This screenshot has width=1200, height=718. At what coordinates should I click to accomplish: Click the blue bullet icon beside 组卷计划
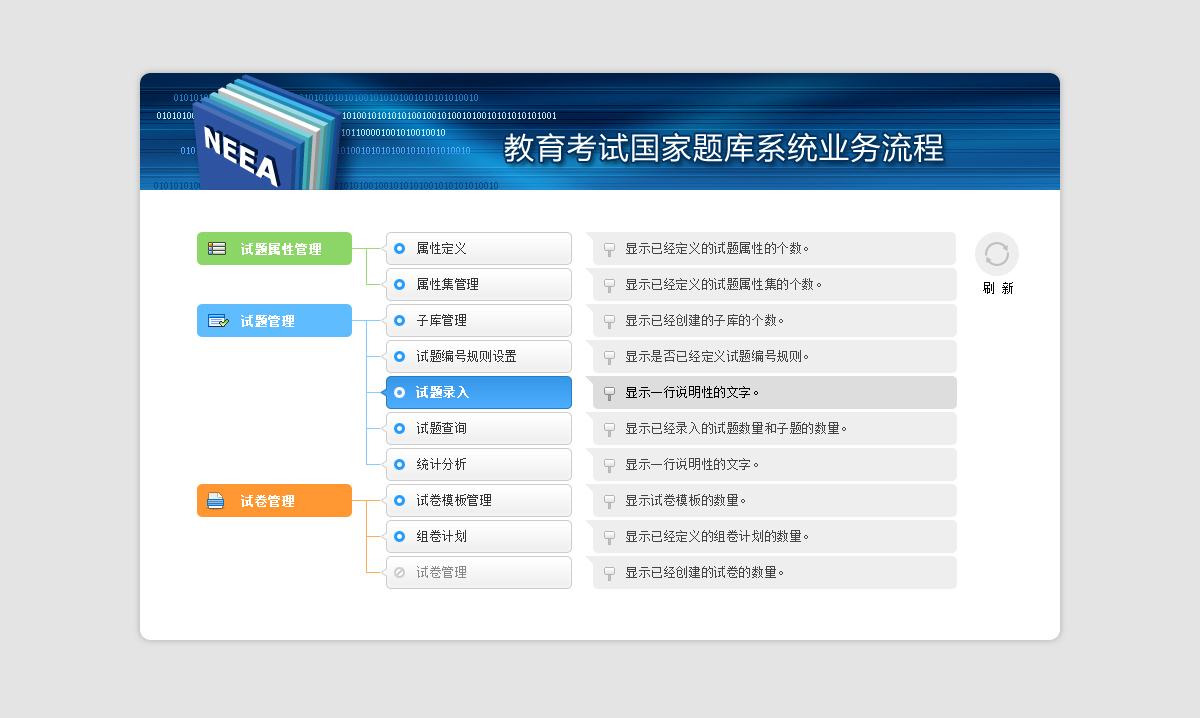click(400, 537)
